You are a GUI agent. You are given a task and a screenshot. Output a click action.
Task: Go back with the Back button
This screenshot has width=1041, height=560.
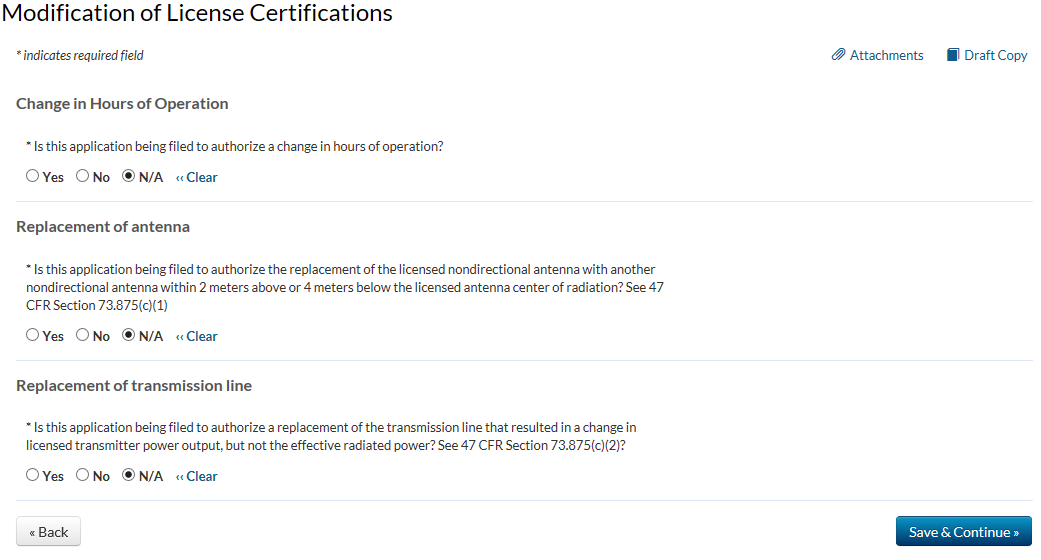49,532
